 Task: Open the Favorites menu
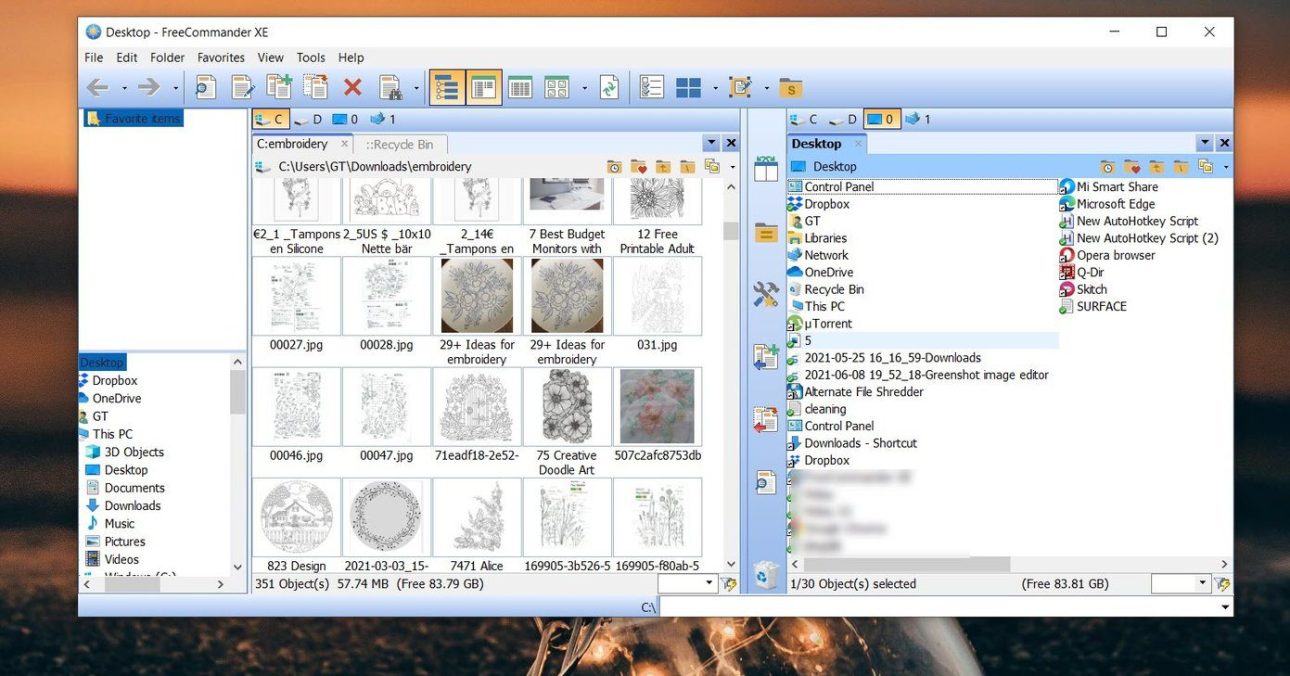point(220,58)
